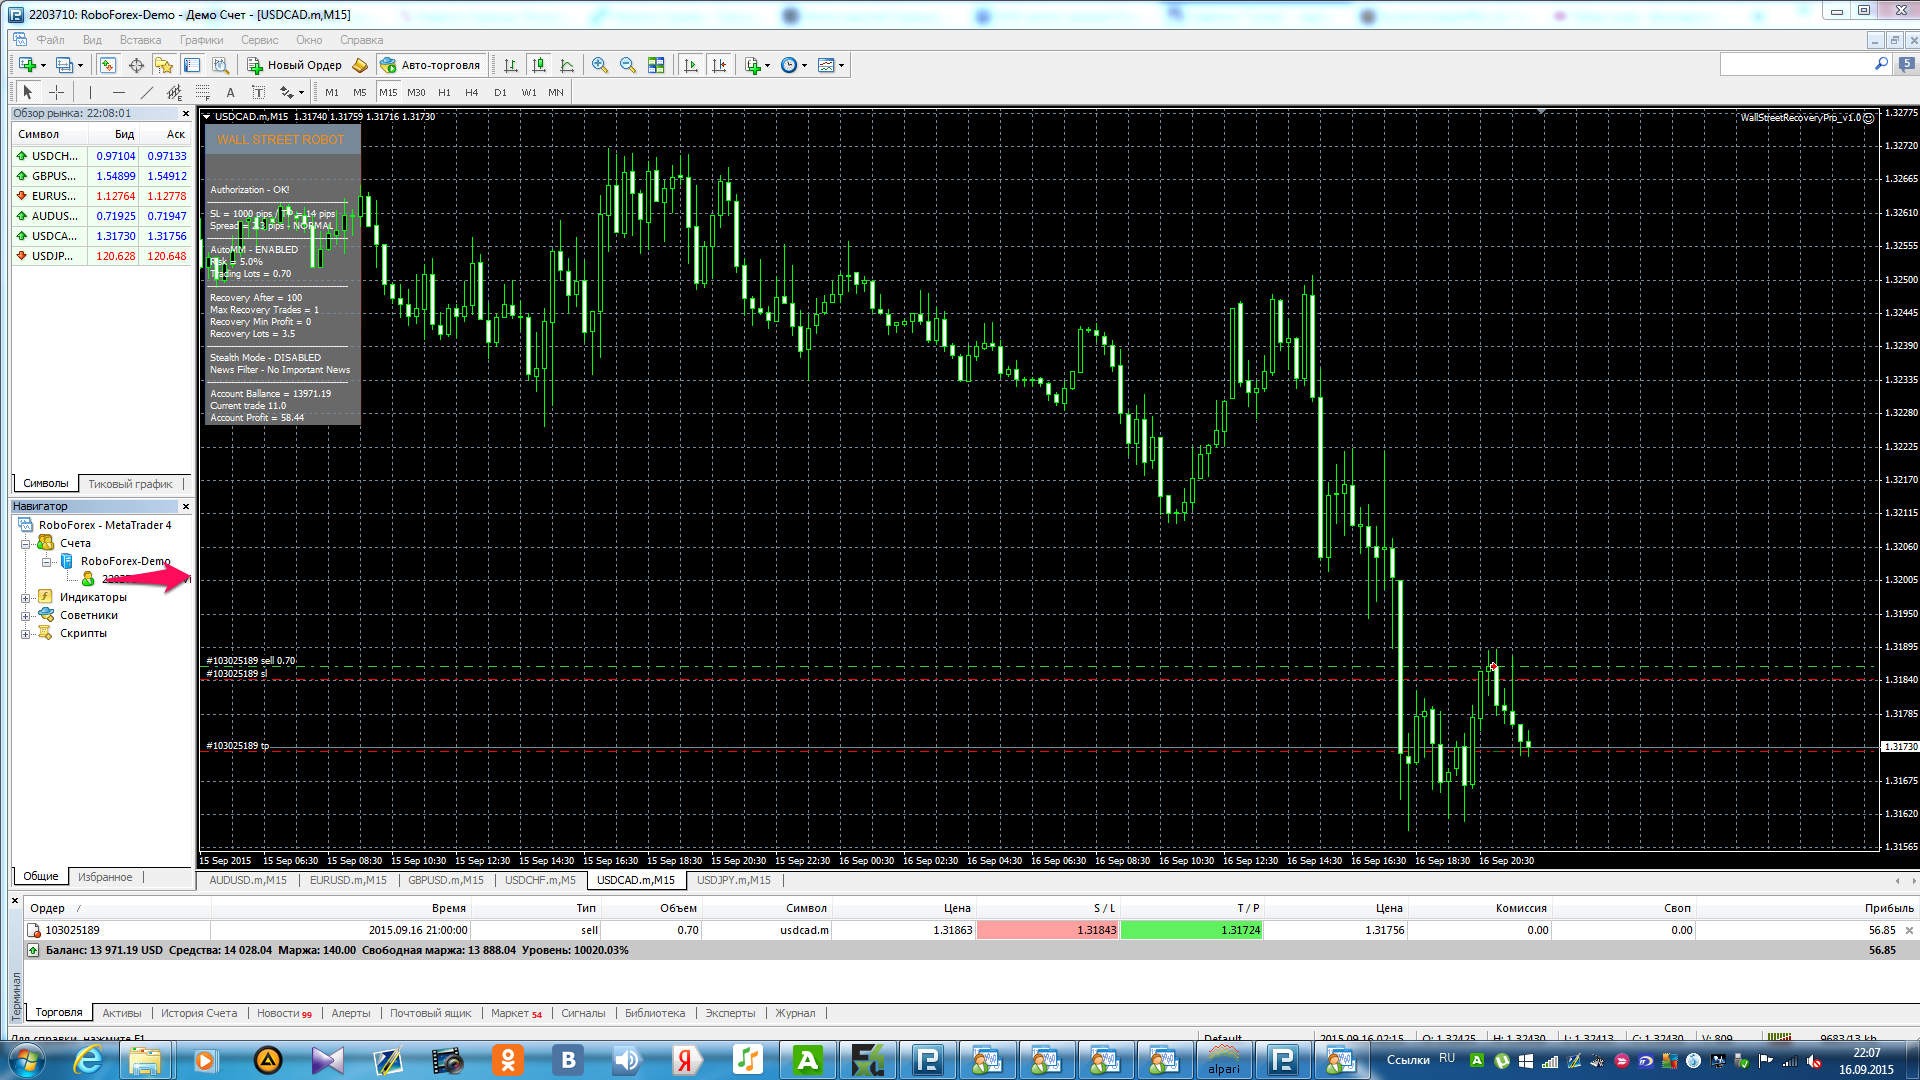Viewport: 1920px width, 1080px height.
Task: Click the green T/P cell 1.31724
Action: [x=1192, y=930]
